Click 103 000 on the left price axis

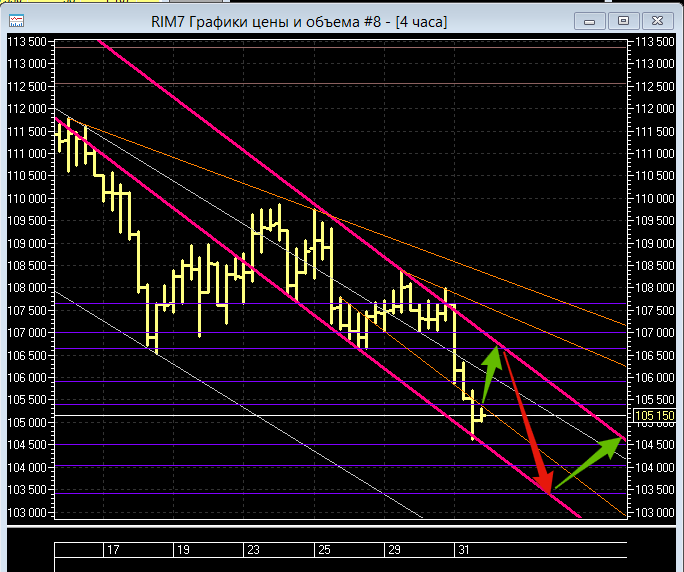click(27, 512)
